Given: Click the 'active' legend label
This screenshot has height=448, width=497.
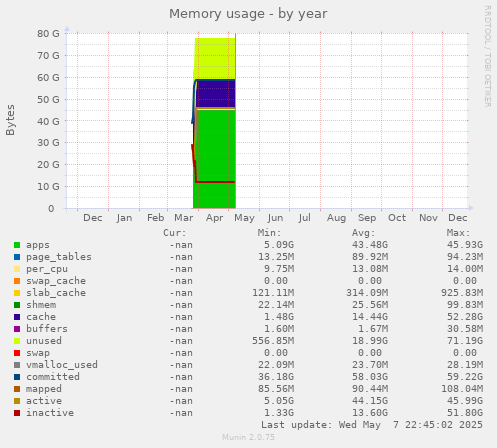Looking at the screenshot, I should [44, 401].
